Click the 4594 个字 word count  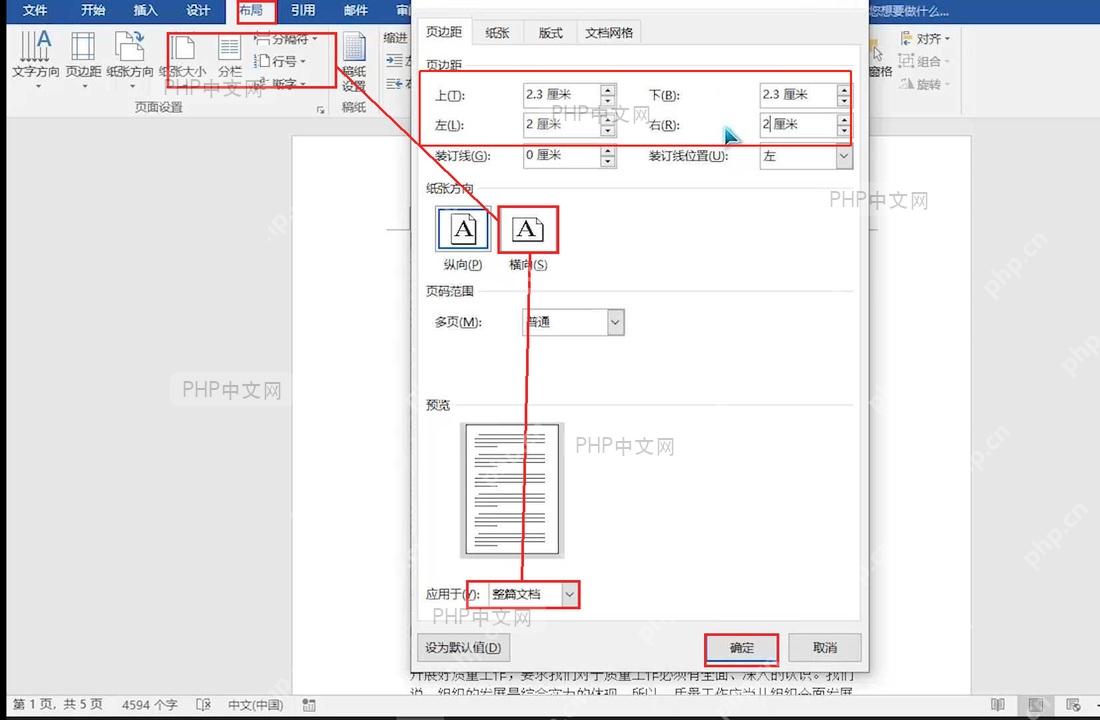pyautogui.click(x=149, y=705)
